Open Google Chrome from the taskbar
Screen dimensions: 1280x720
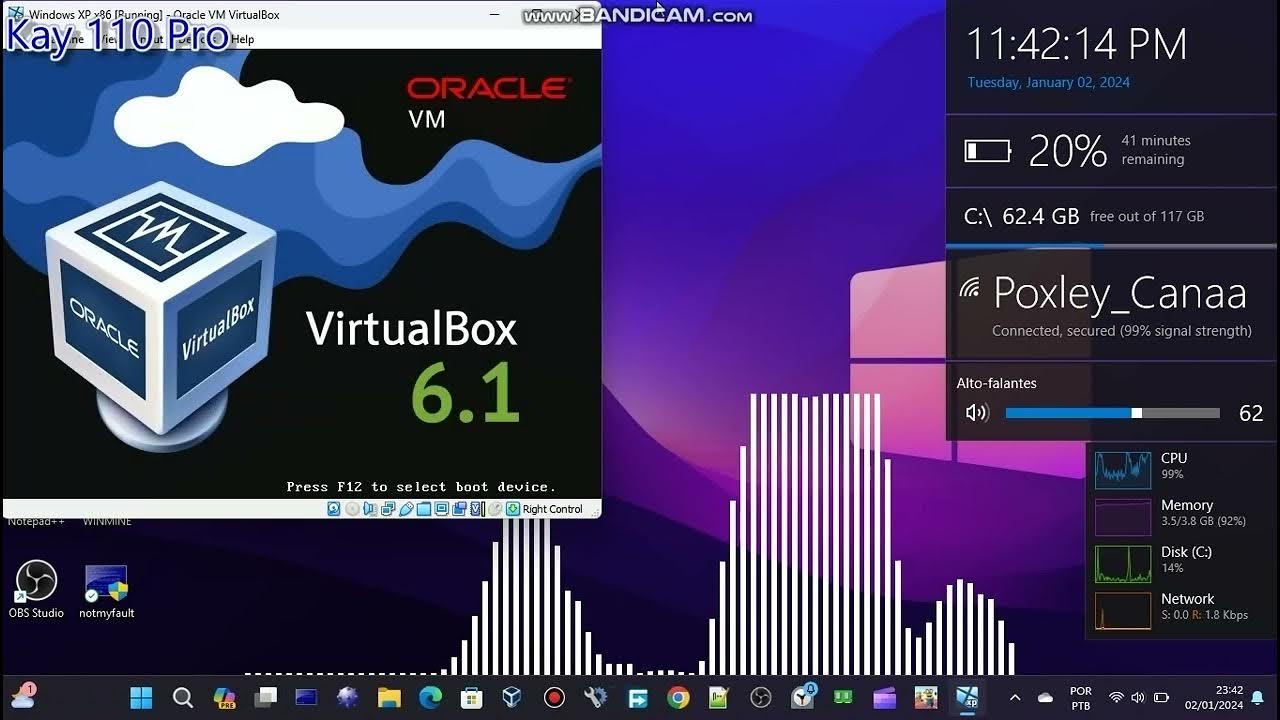tap(678, 697)
